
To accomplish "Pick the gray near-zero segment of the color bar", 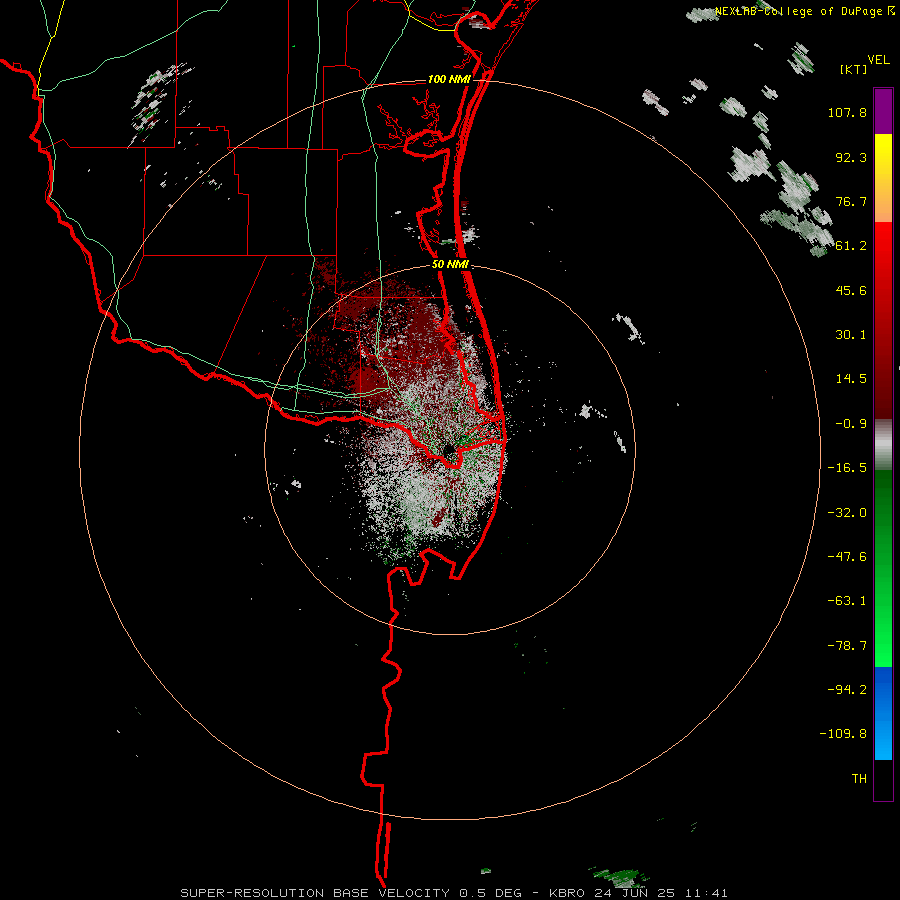I will pos(883,445).
